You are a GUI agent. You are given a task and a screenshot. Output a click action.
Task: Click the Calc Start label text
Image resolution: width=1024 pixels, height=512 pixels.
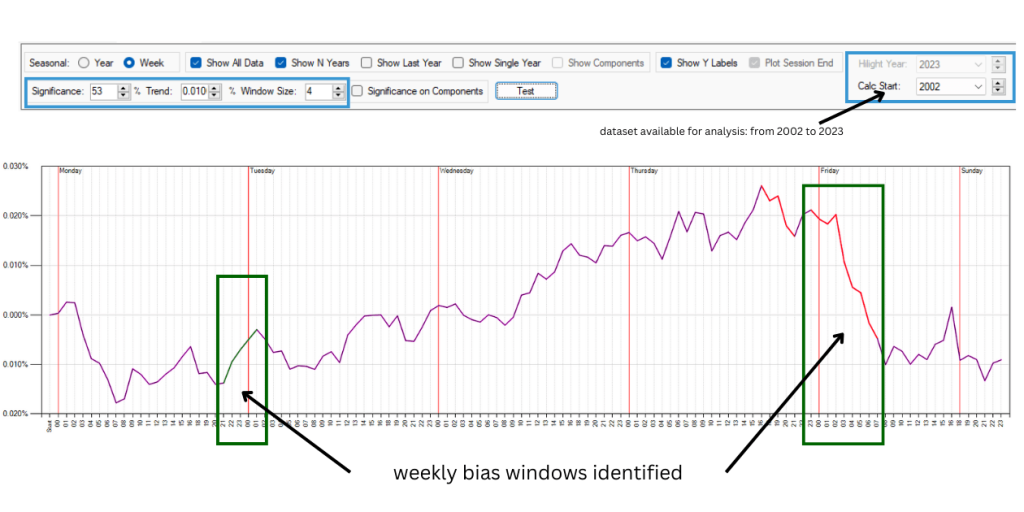tap(880, 86)
